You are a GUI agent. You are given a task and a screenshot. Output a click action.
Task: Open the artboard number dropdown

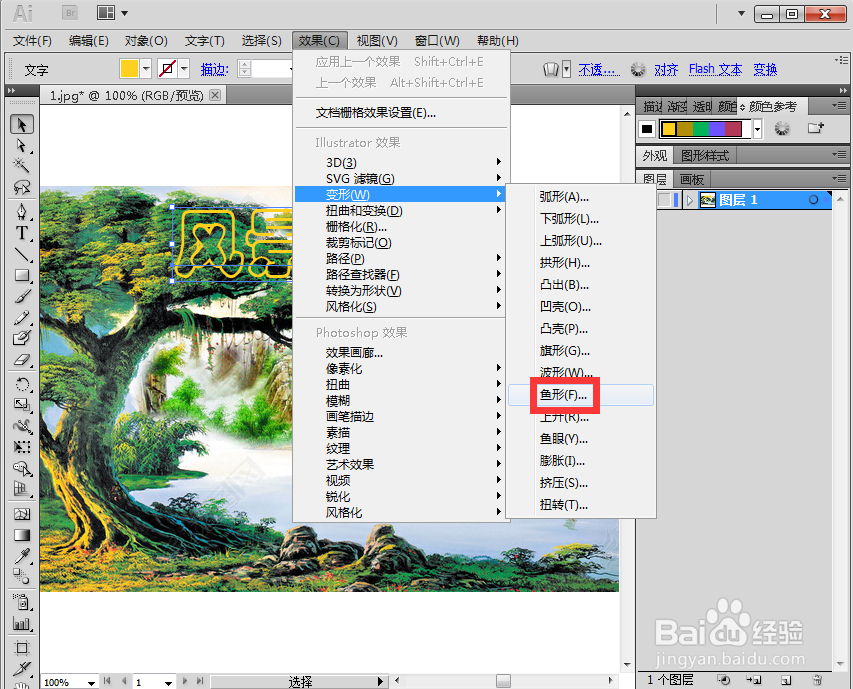[168, 682]
